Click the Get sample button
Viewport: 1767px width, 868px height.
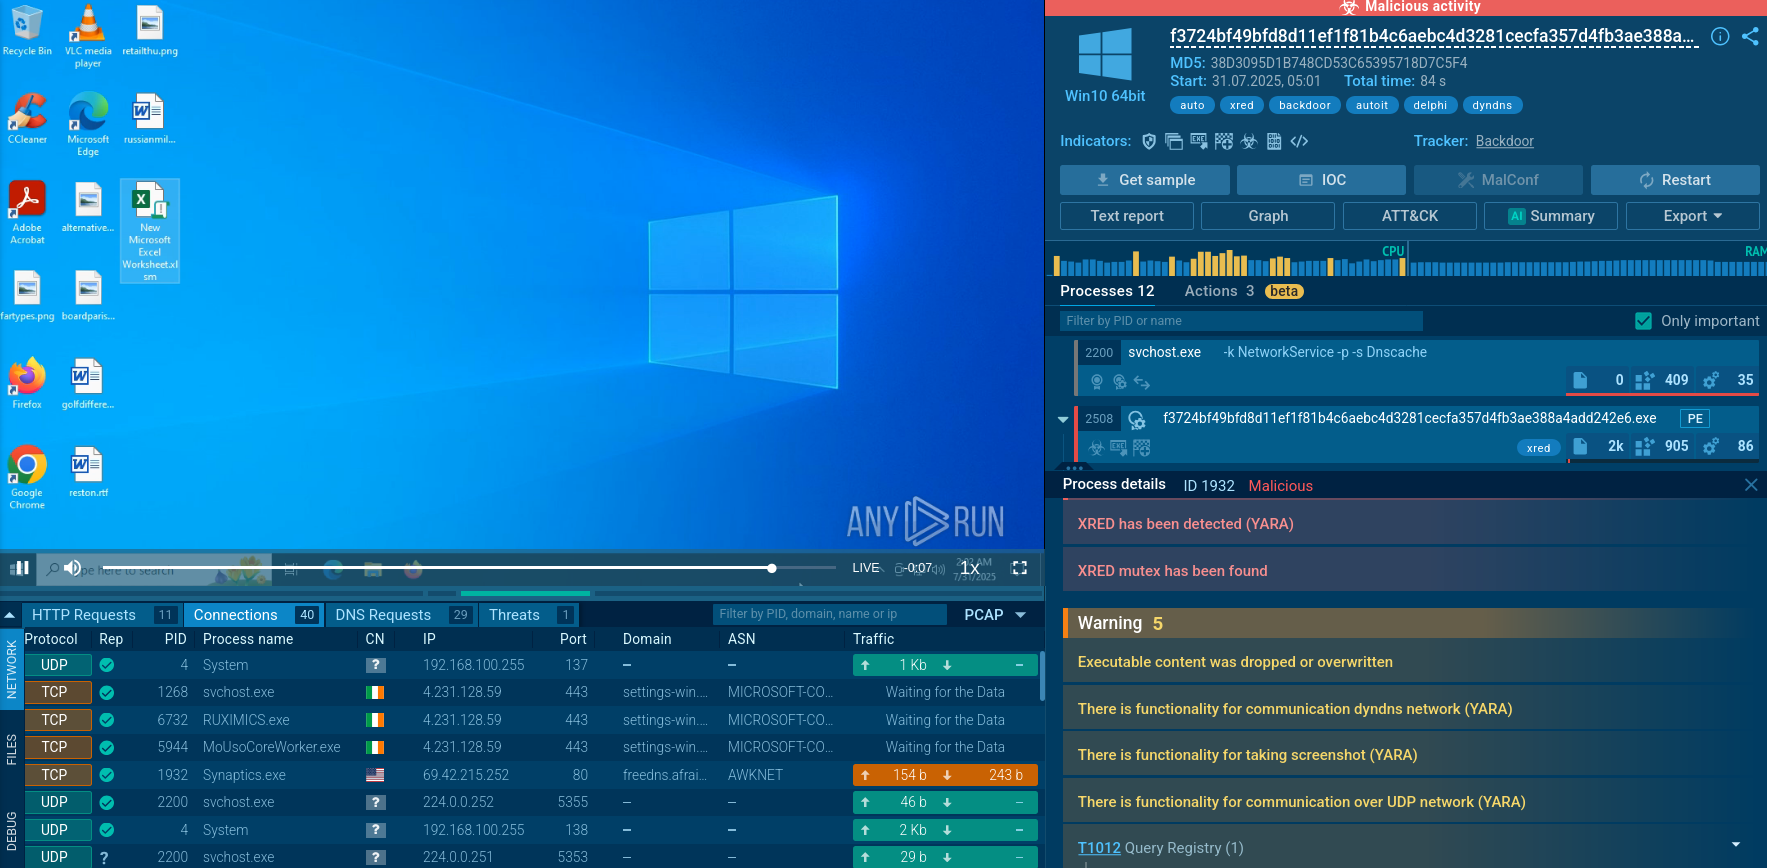coord(1144,180)
